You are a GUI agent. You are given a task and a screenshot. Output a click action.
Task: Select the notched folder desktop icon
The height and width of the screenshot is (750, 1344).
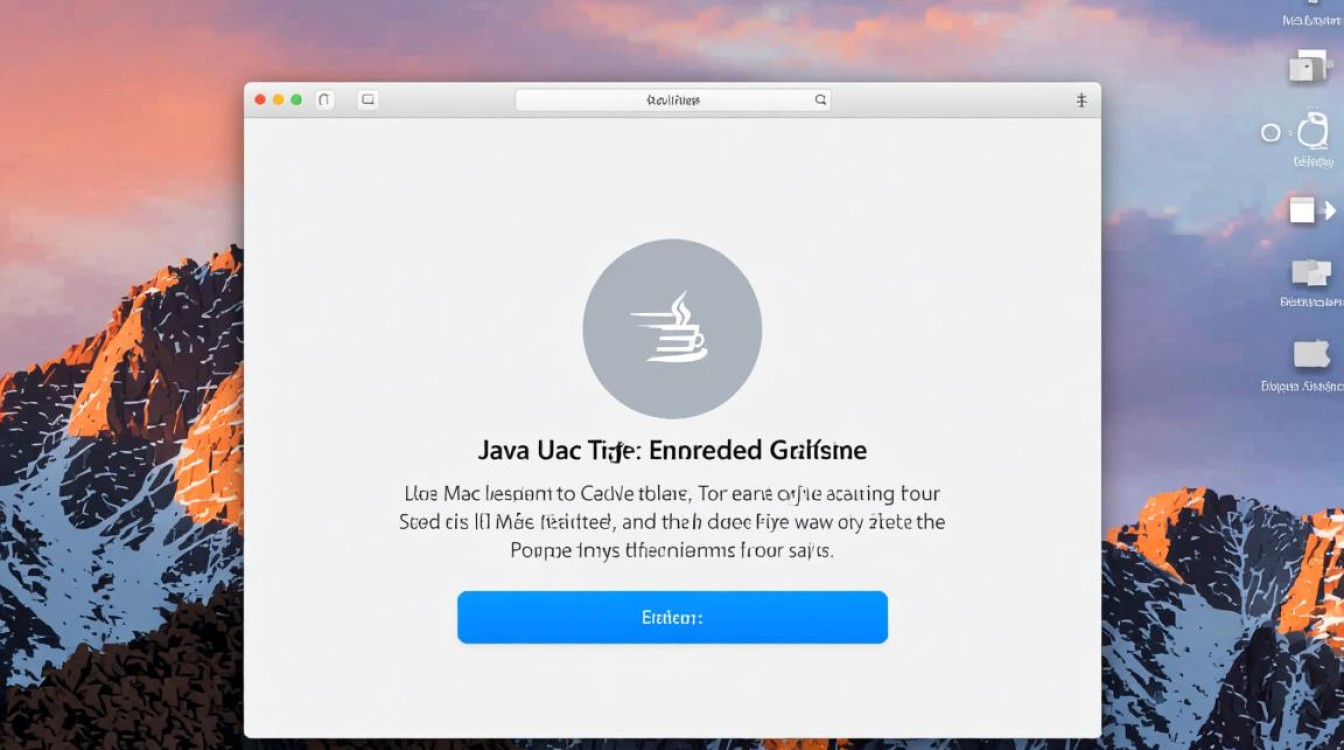click(1312, 354)
